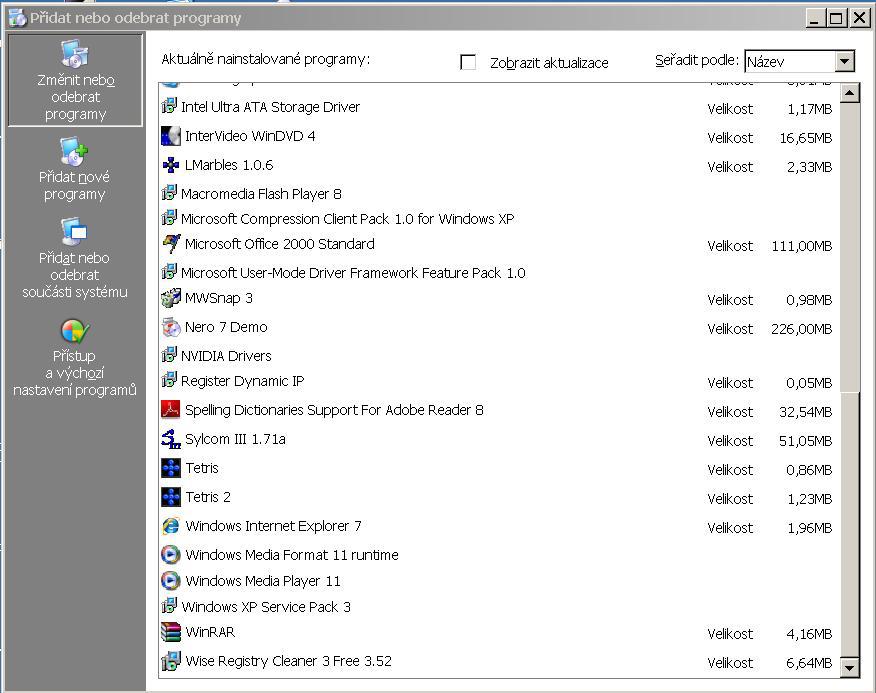876x693 pixels.
Task: Click the WinRAR books icon
Action: (170, 632)
